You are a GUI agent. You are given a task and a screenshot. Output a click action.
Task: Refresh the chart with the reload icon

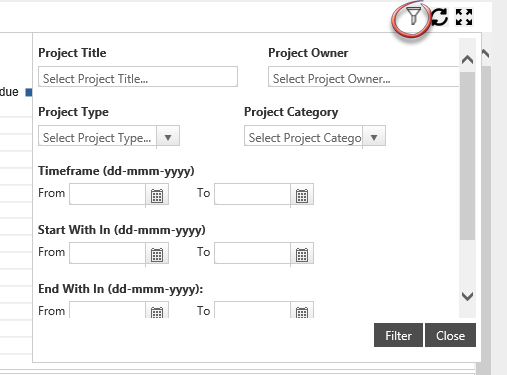pos(439,17)
